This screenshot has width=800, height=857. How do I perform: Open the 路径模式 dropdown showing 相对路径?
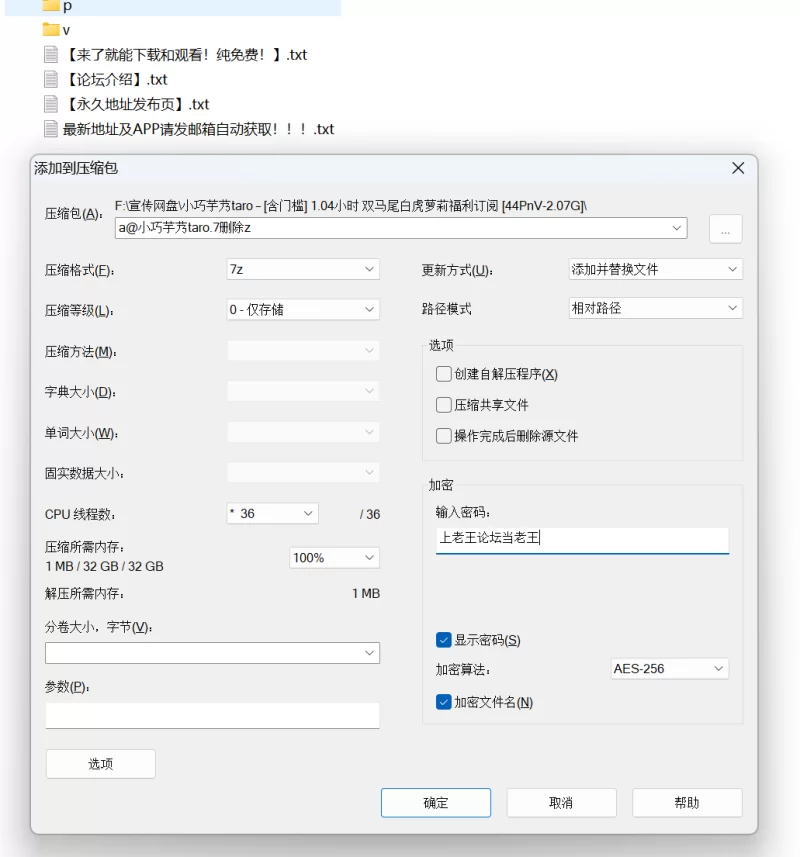click(655, 308)
